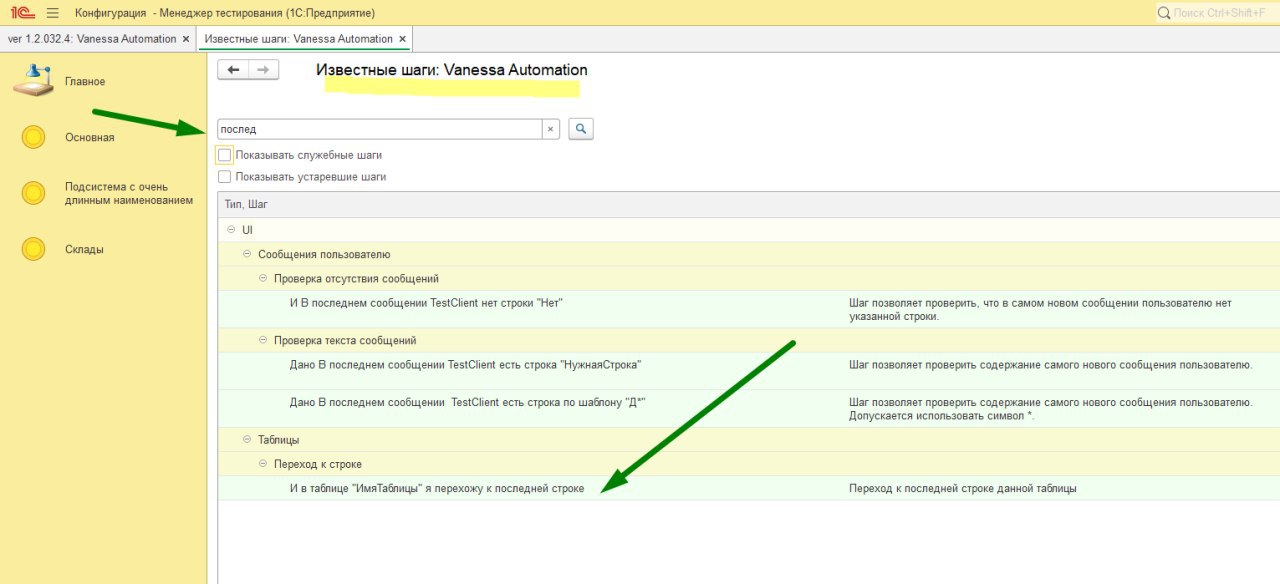Click the UI group label
The width and height of the screenshot is (1280, 584).
248,230
